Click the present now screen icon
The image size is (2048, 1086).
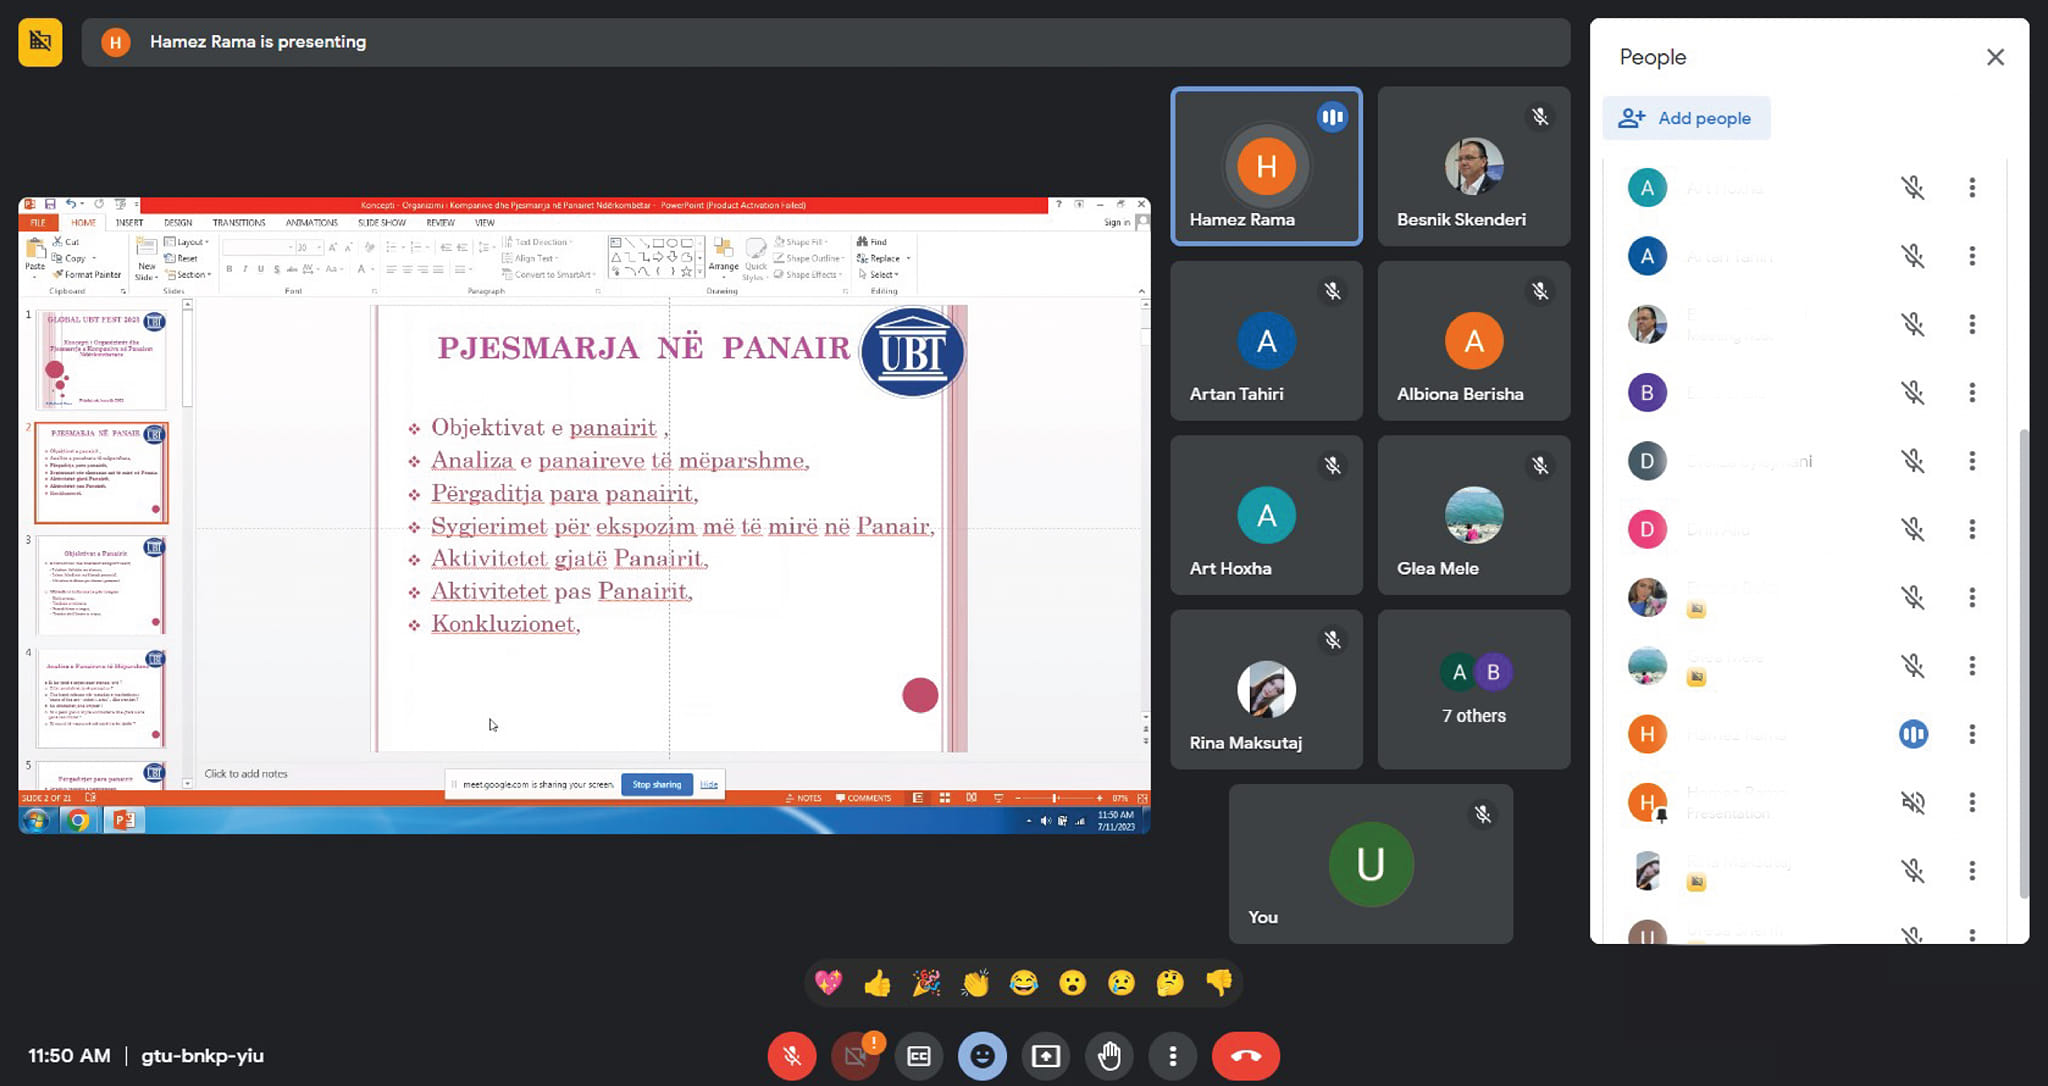click(1046, 1056)
